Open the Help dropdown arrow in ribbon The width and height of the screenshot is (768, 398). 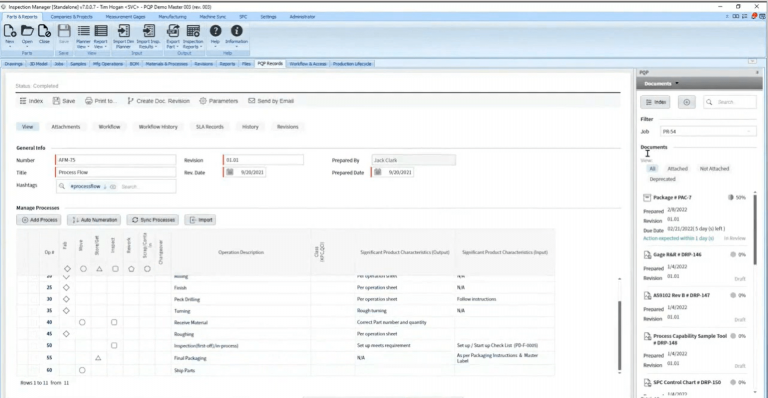[215, 47]
